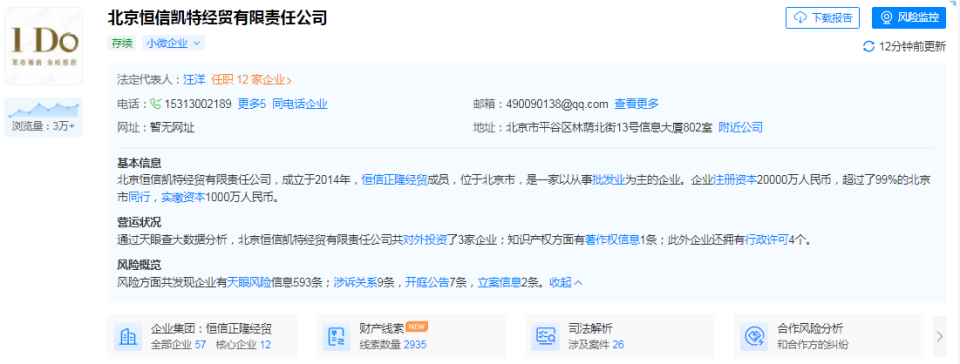The height and width of the screenshot is (364, 960).
Task: Click the 浏览量：3万+ text
Action: [x=43, y=127]
